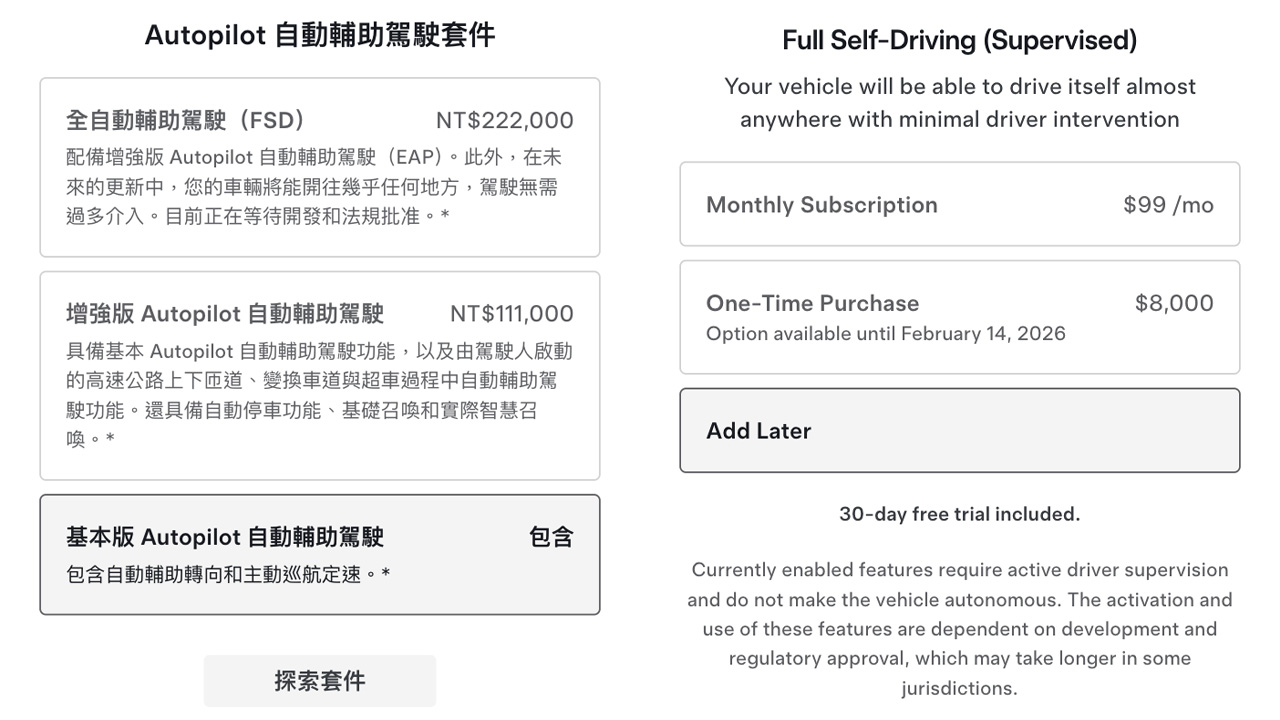
Task: Click the 包含 label on Basic Autopilot
Action: click(x=552, y=537)
